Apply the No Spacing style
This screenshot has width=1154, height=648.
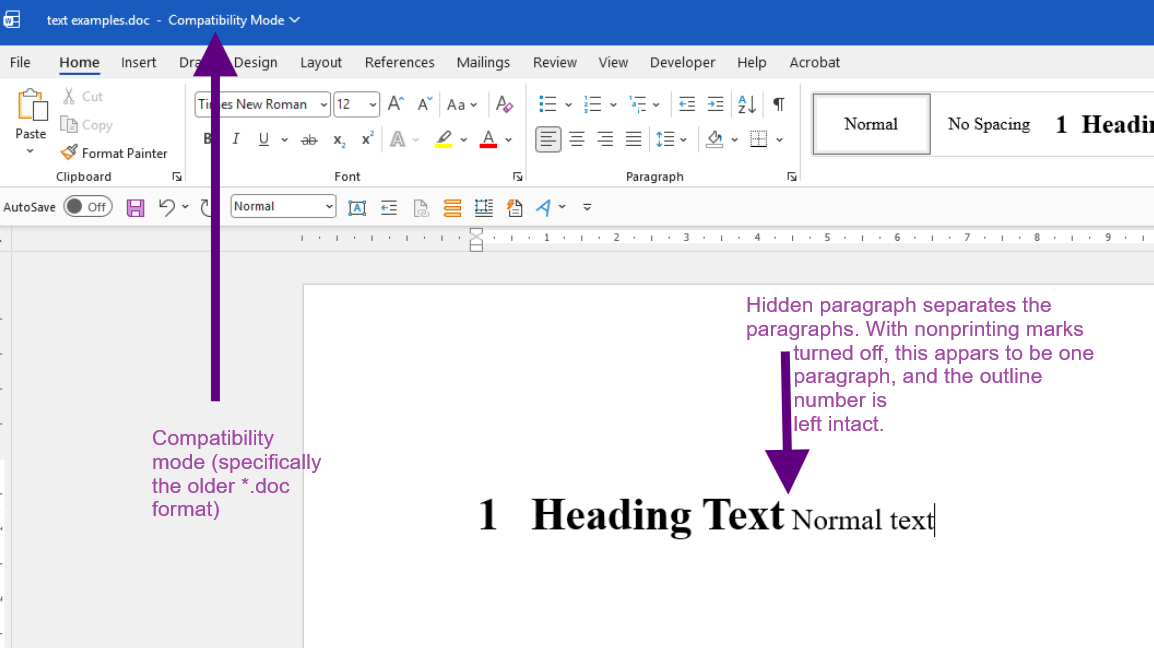click(x=988, y=124)
